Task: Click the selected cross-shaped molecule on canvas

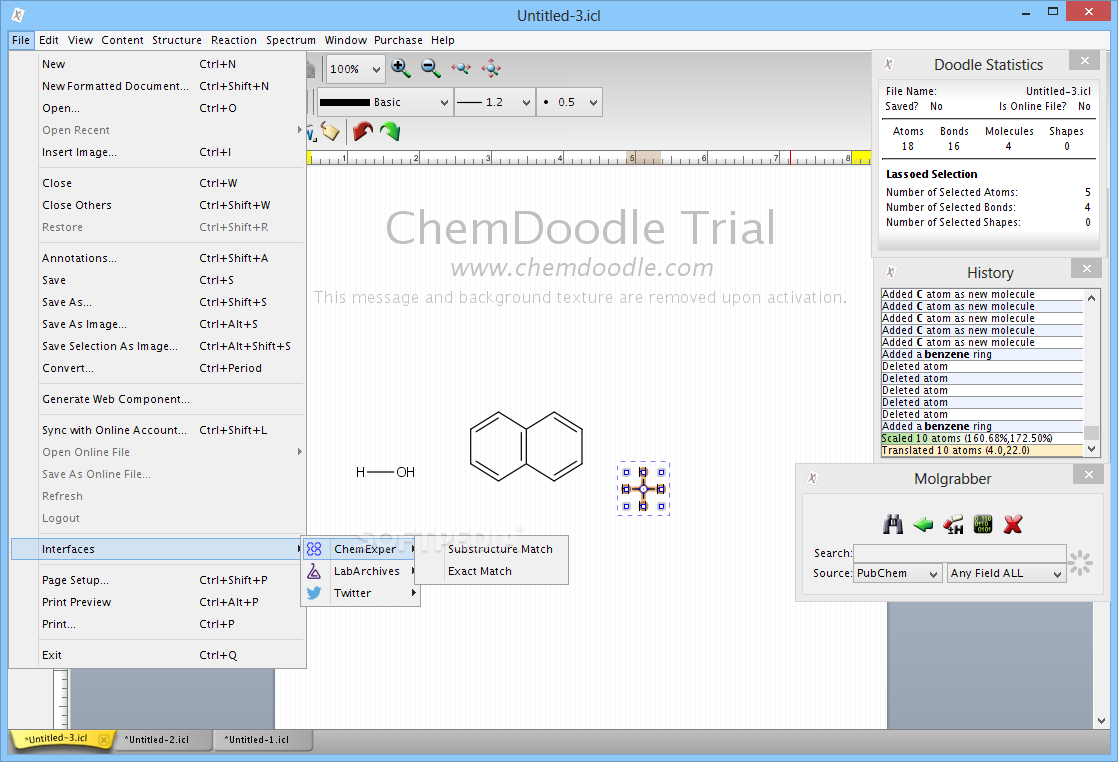Action: click(x=643, y=489)
